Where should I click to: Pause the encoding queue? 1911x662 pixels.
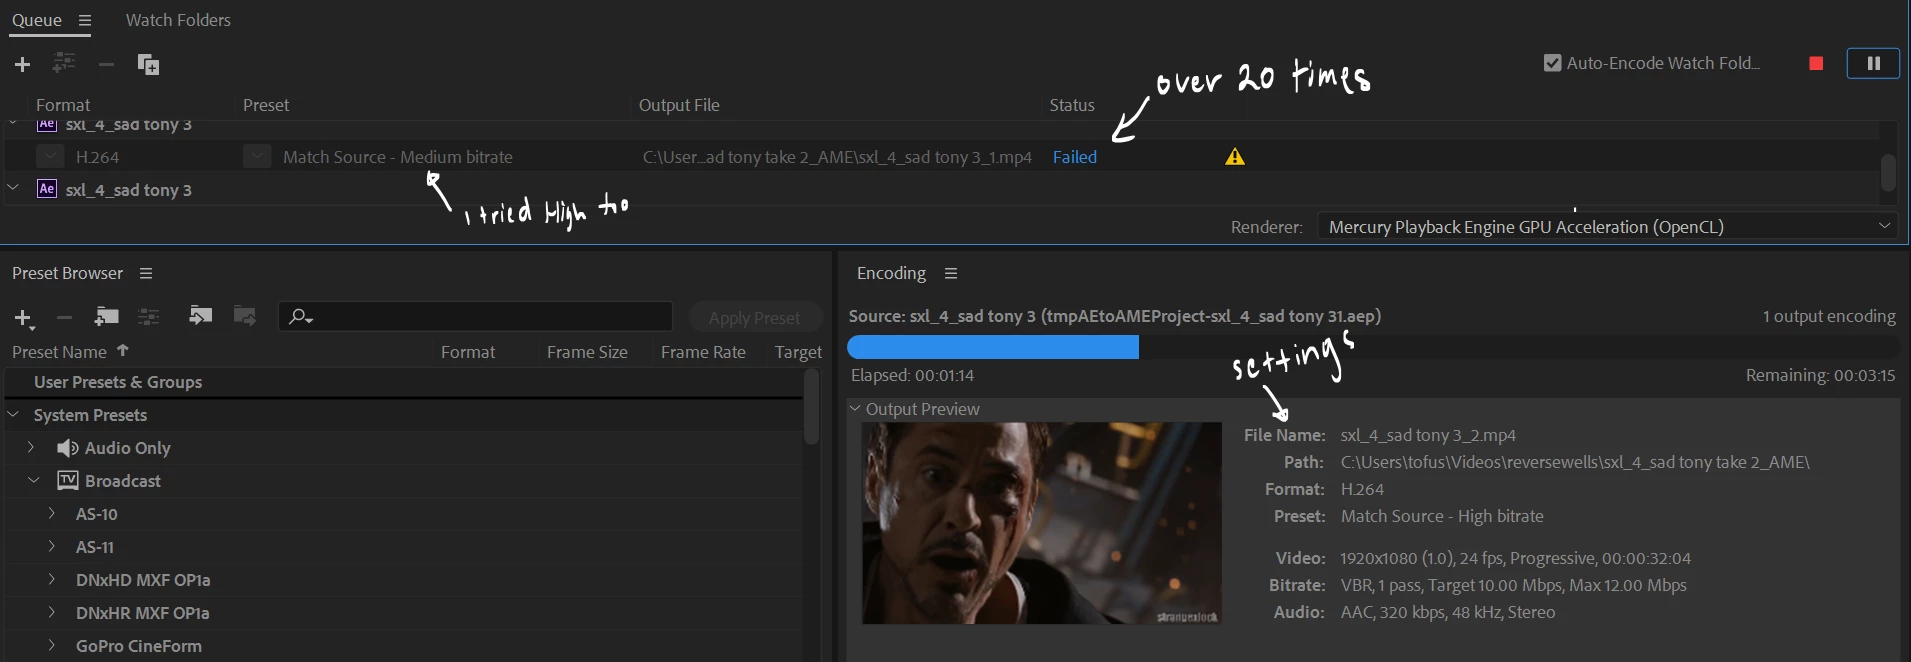(x=1873, y=63)
